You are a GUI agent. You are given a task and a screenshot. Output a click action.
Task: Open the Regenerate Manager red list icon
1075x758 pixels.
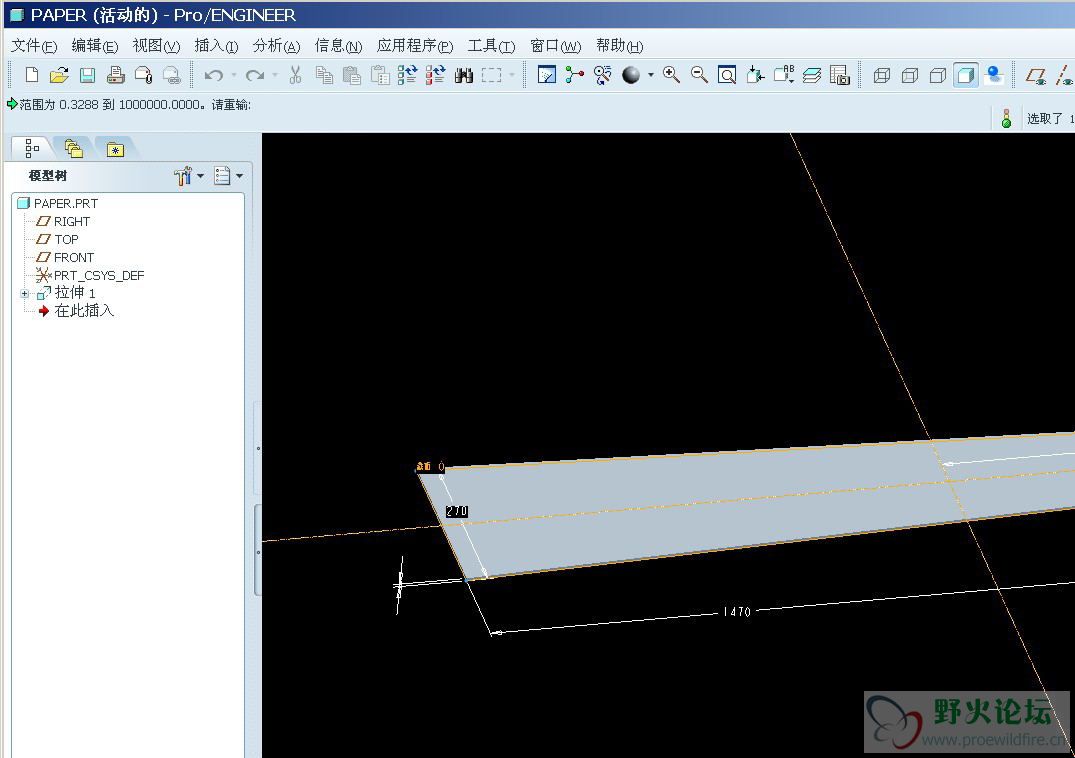click(435, 75)
